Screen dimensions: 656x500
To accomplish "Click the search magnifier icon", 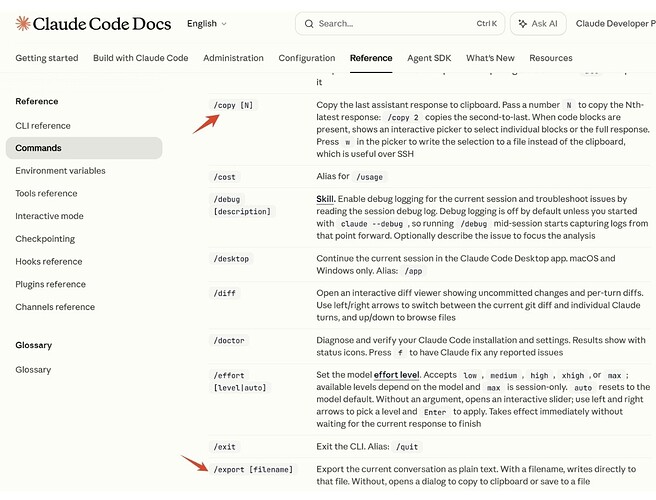I will click(309, 24).
